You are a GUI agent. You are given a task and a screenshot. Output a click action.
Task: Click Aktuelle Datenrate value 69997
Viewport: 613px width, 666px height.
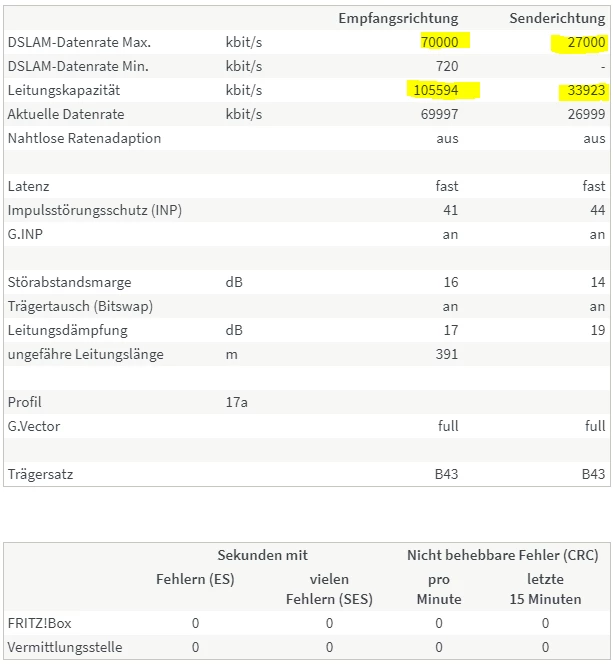(439, 114)
